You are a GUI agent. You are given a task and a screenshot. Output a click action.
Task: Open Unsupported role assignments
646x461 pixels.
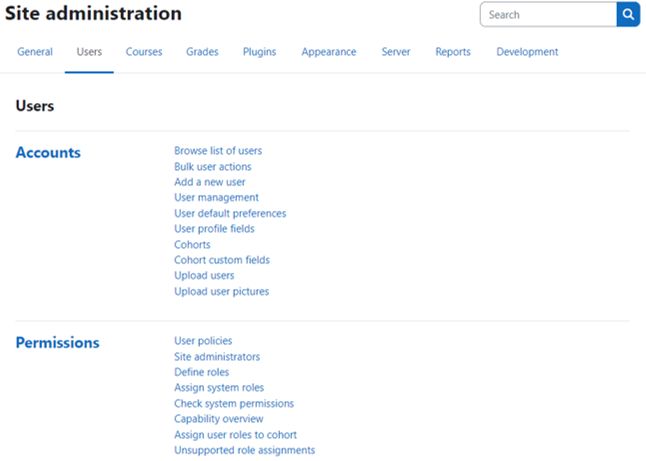coord(244,450)
